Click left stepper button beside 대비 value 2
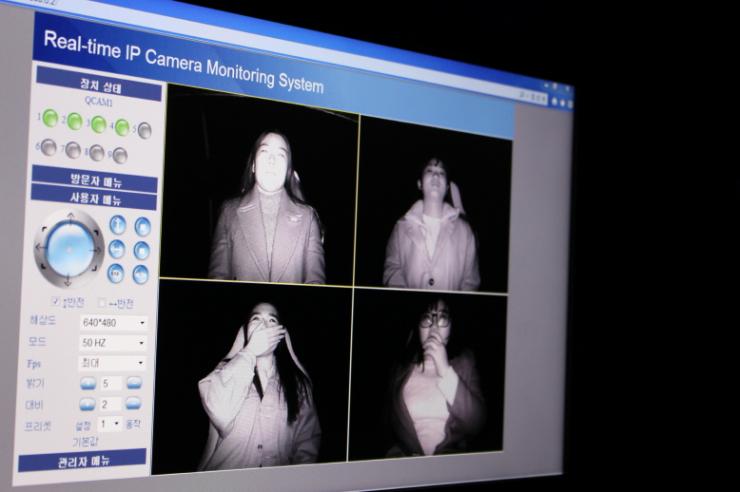This screenshot has height=492, width=740. point(87,404)
